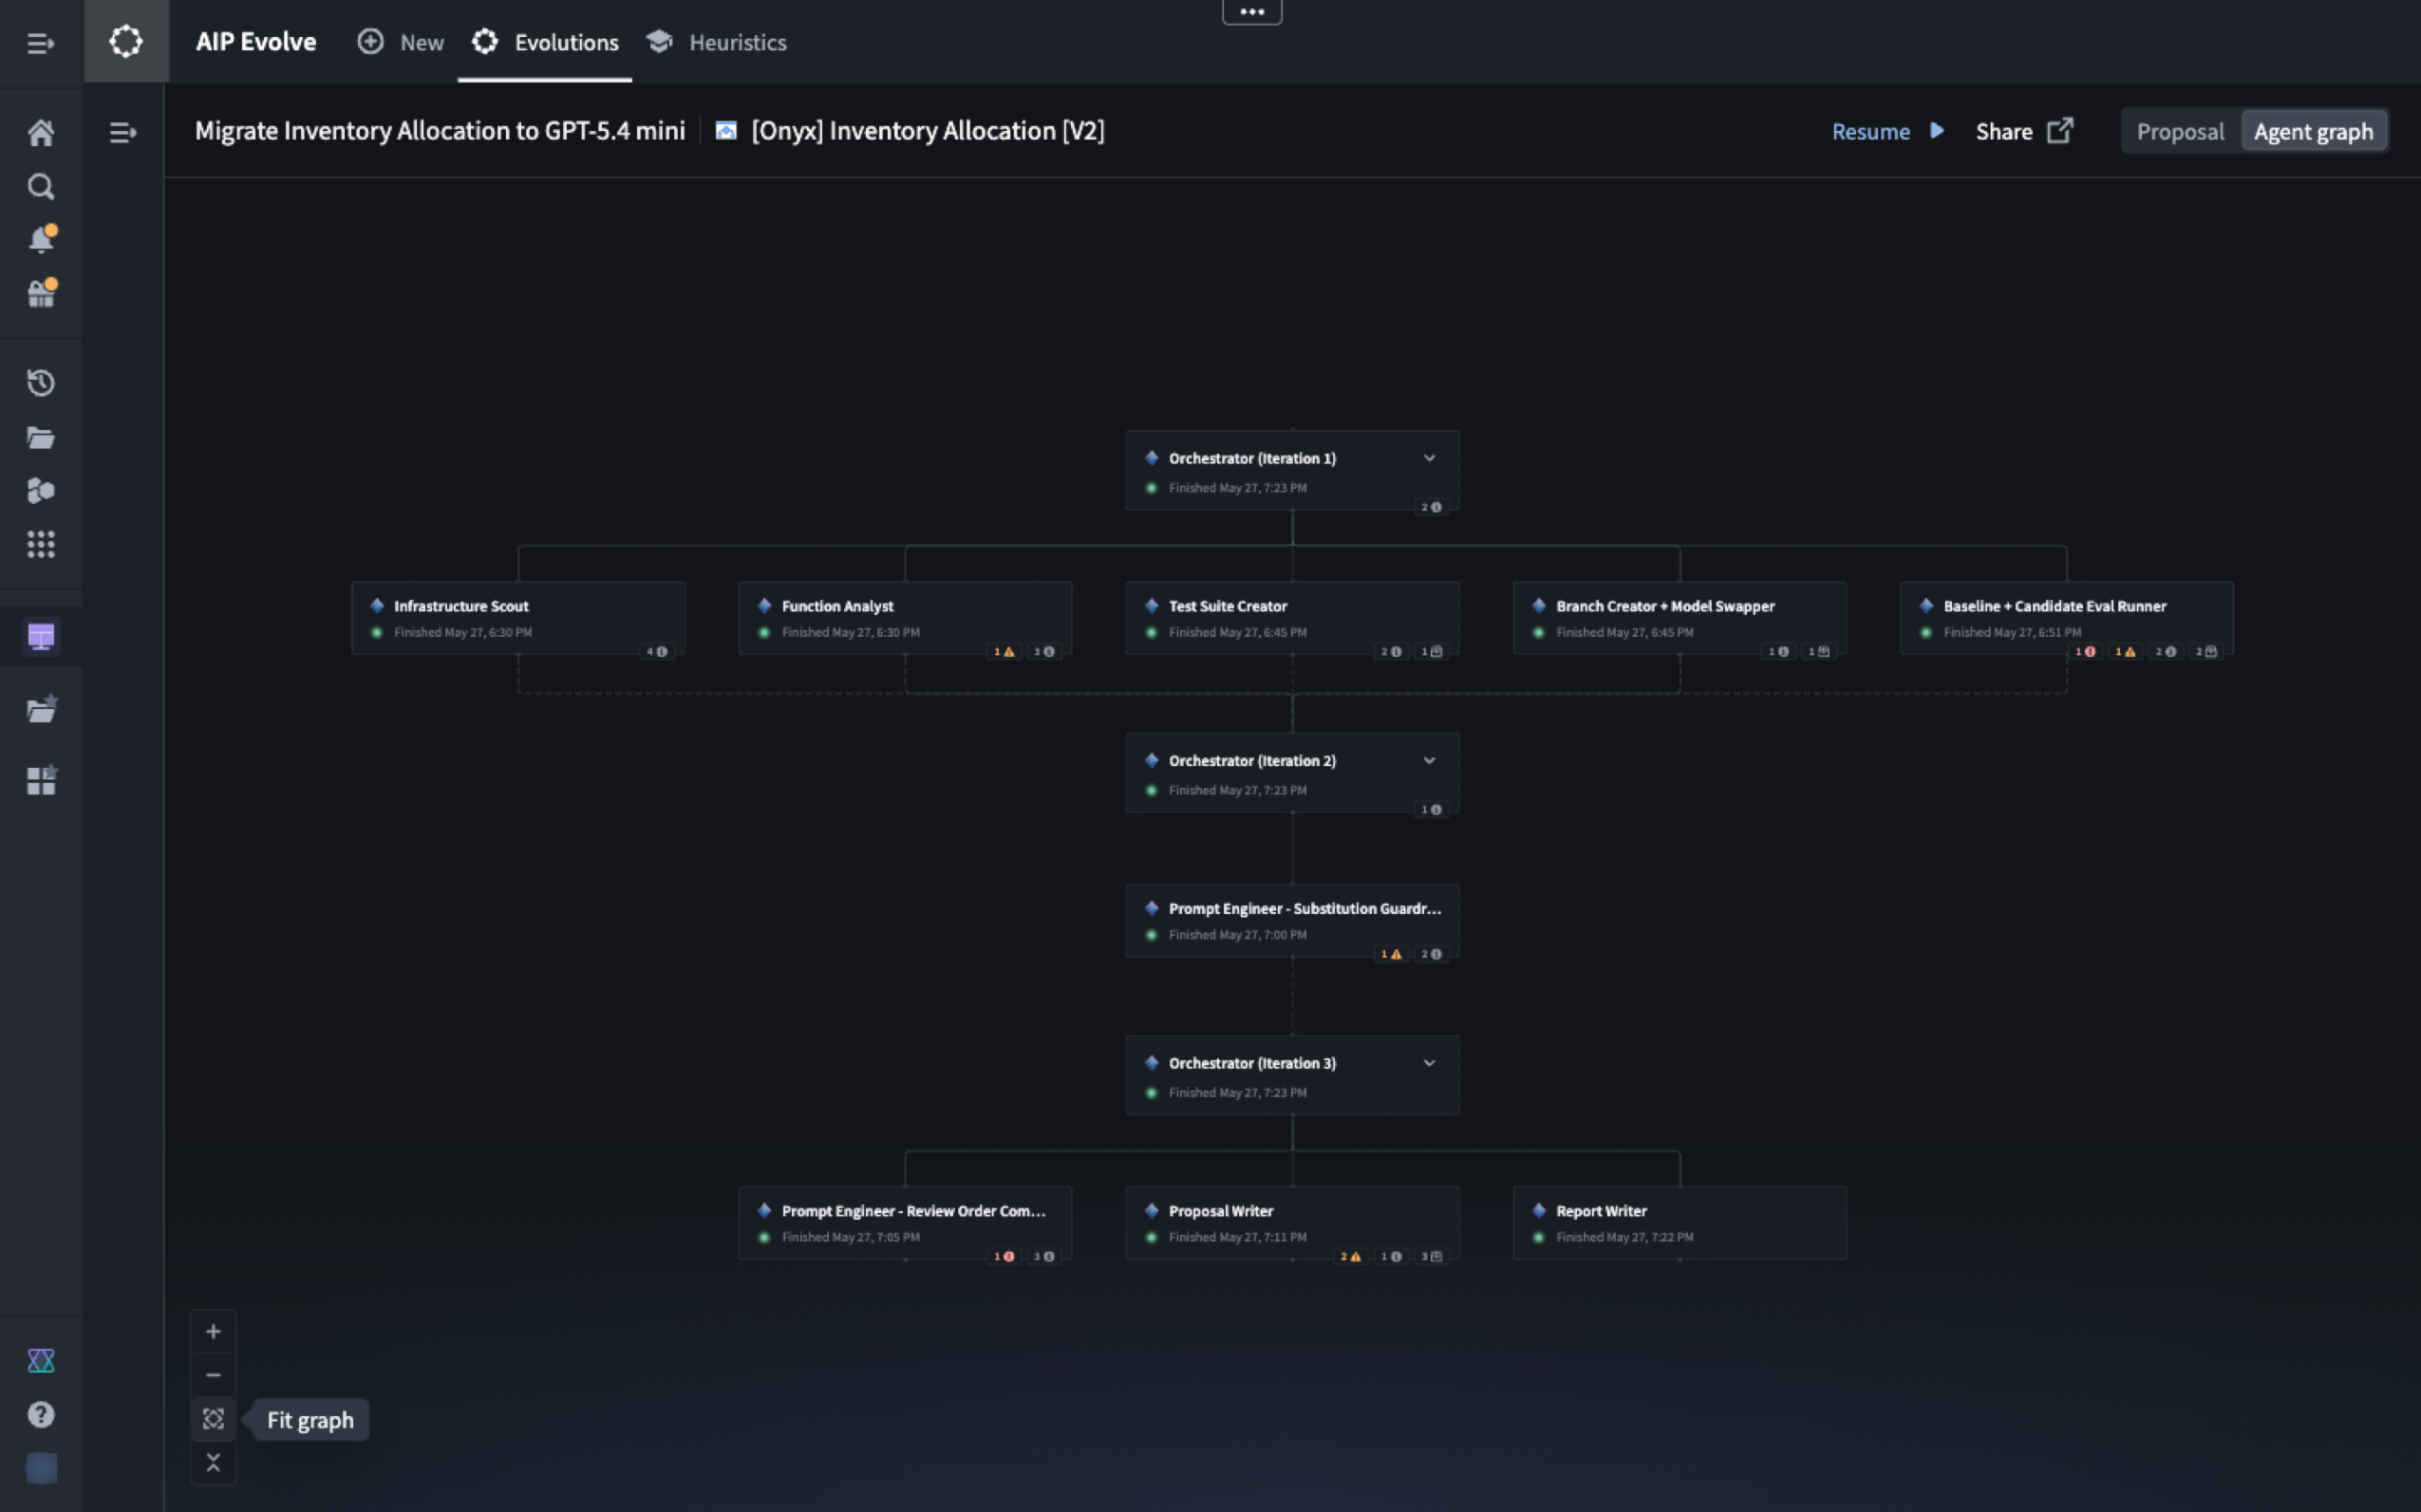Viewport: 2421px width, 1512px height.
Task: Collapse Orchestrator (Iteration 1) chevron
Action: point(1429,458)
